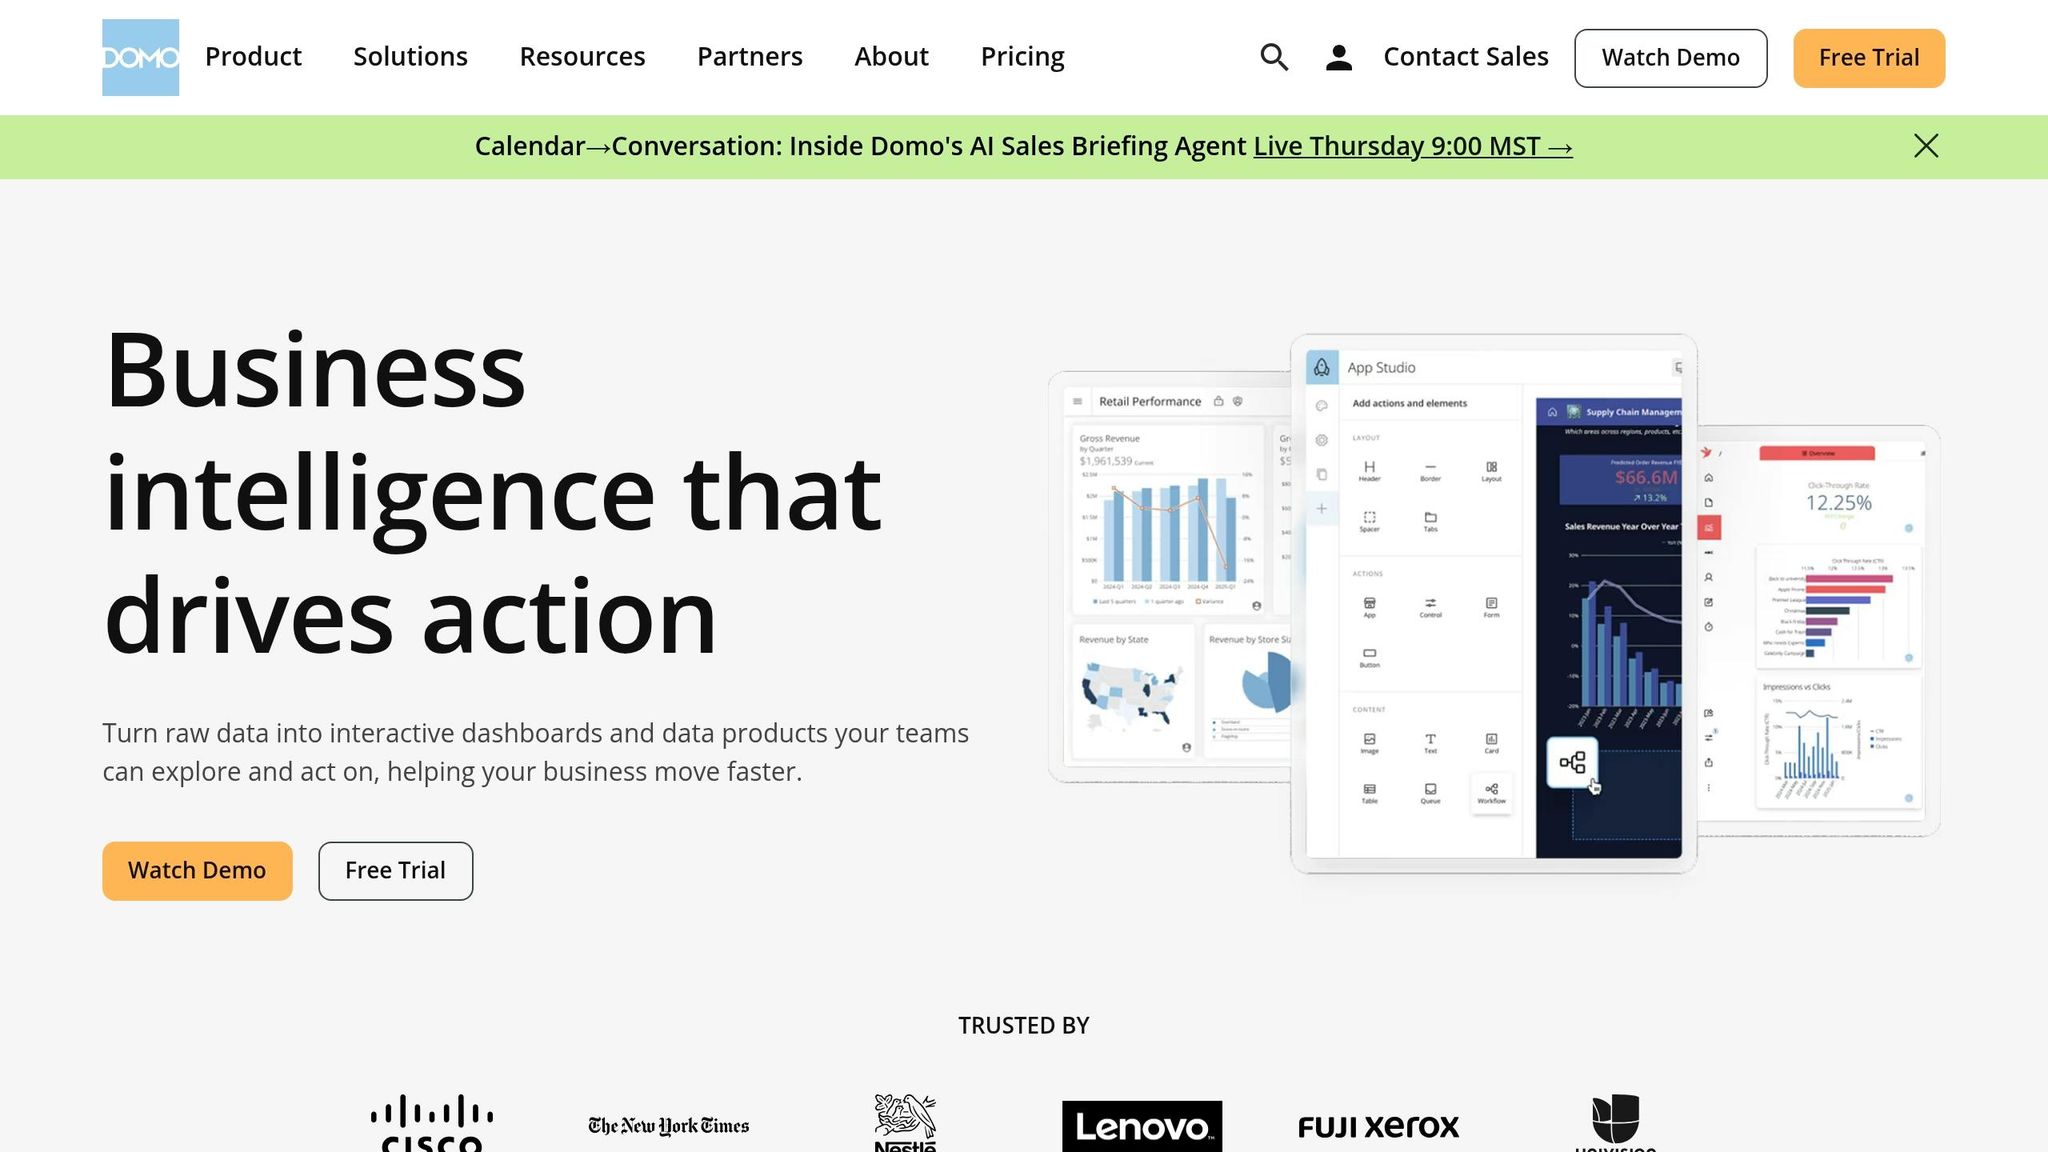Click the "App Studio" title text
This screenshot has width=2048, height=1152.
pyautogui.click(x=1381, y=367)
